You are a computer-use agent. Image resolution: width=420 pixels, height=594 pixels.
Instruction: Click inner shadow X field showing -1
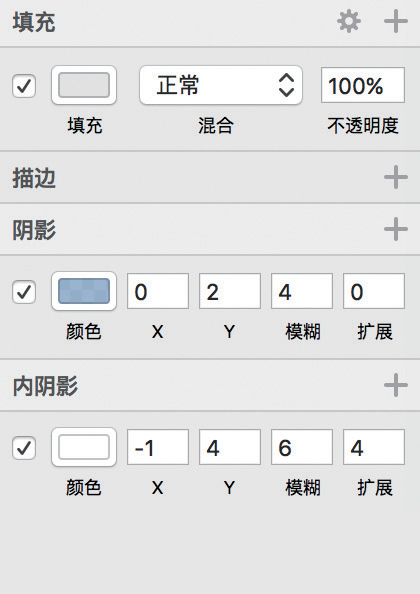pos(158,447)
